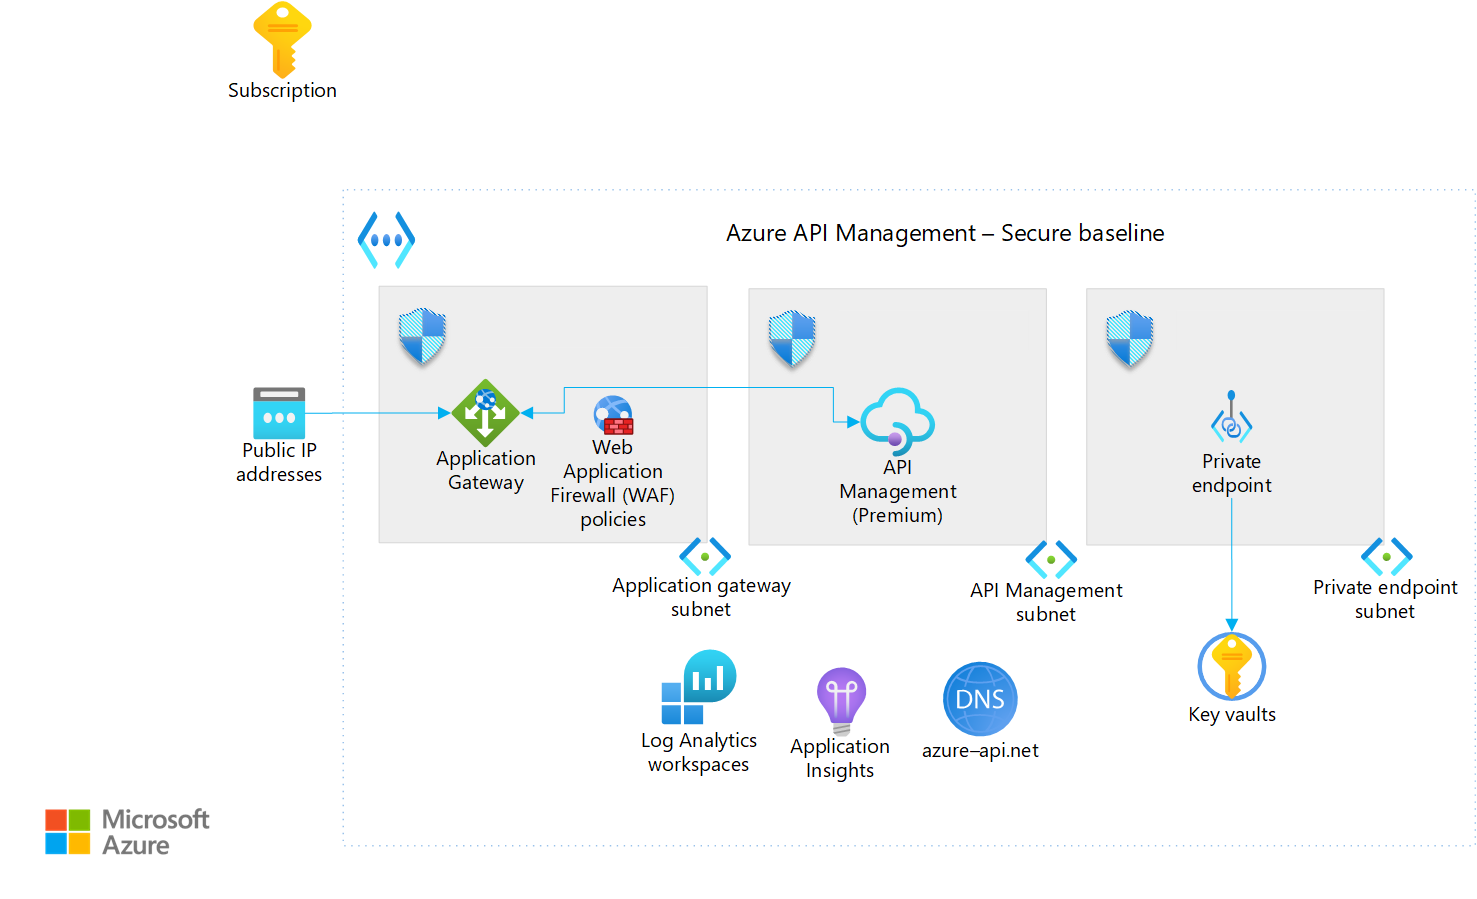The width and height of the screenshot is (1477, 899).
Task: Select the Public IP addresses icon
Action: click(x=279, y=413)
